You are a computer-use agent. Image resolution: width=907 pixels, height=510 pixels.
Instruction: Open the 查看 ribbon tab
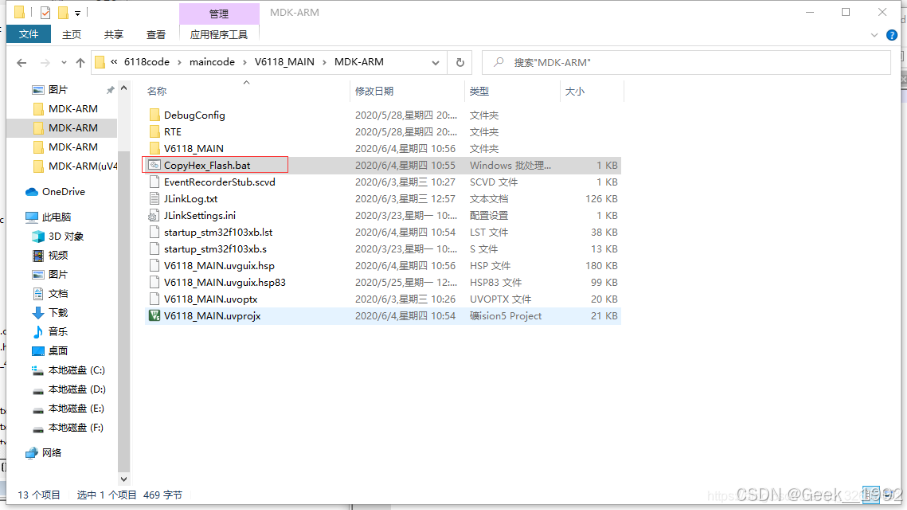[x=156, y=35]
